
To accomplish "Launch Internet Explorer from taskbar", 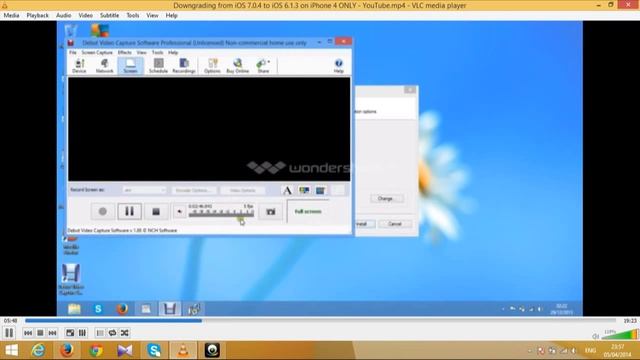I will [x=38, y=350].
